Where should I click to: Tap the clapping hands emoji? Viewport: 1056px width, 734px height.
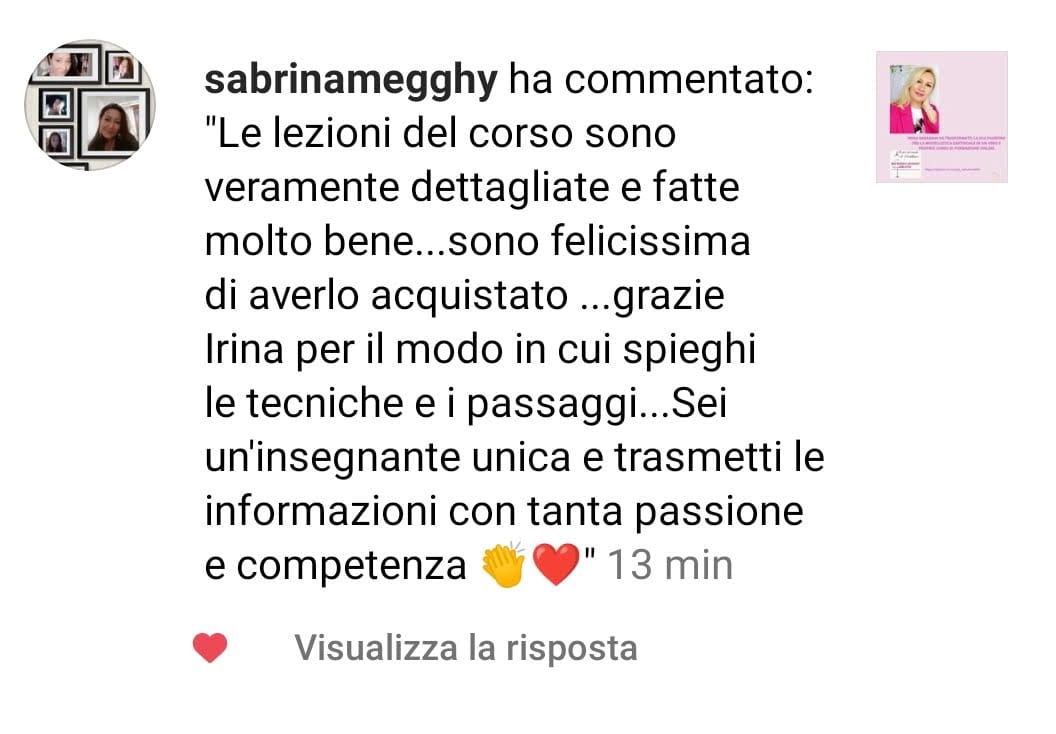(504, 564)
